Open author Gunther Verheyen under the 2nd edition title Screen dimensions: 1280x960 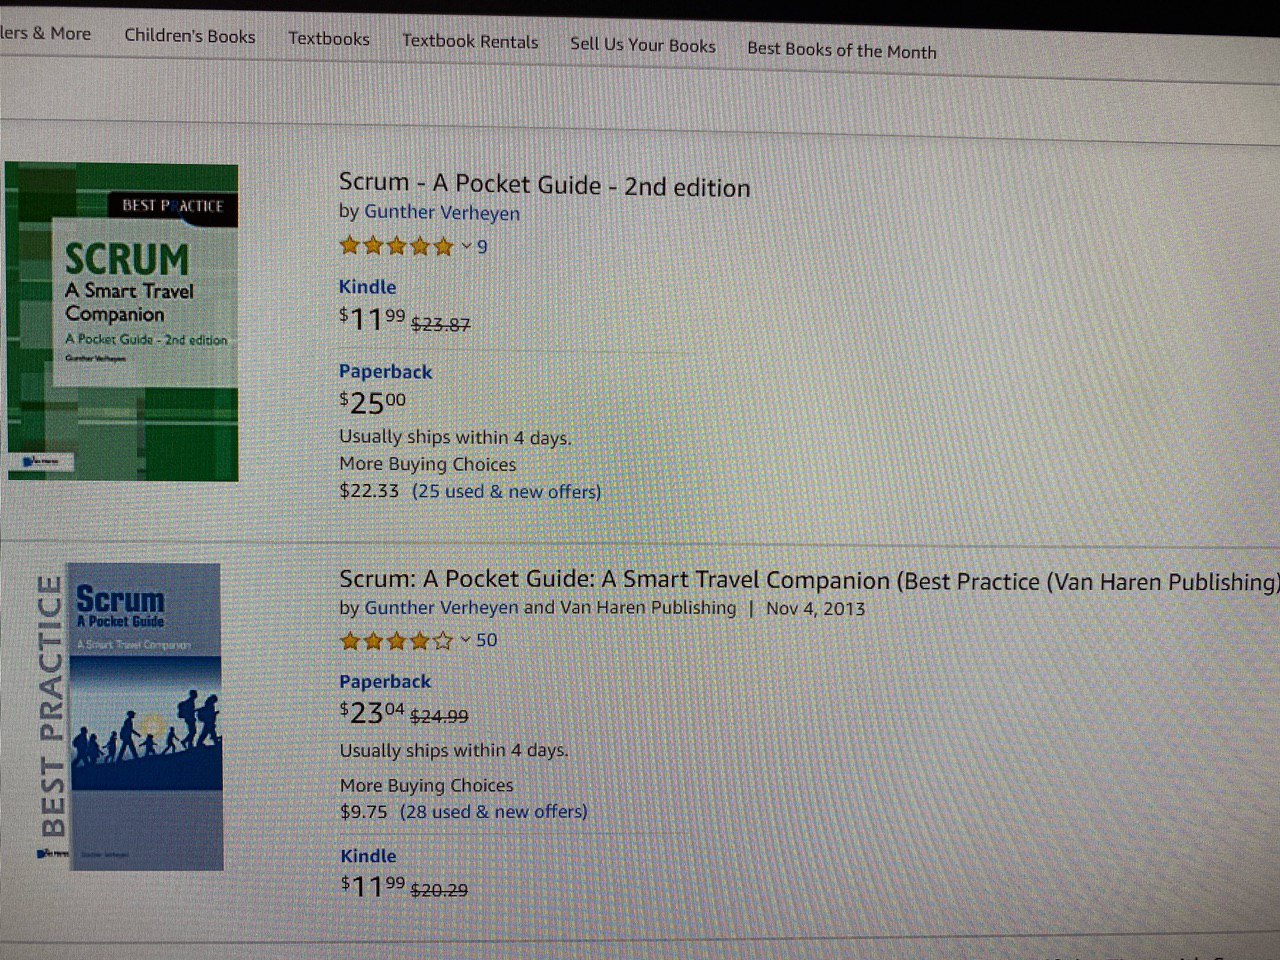point(442,213)
